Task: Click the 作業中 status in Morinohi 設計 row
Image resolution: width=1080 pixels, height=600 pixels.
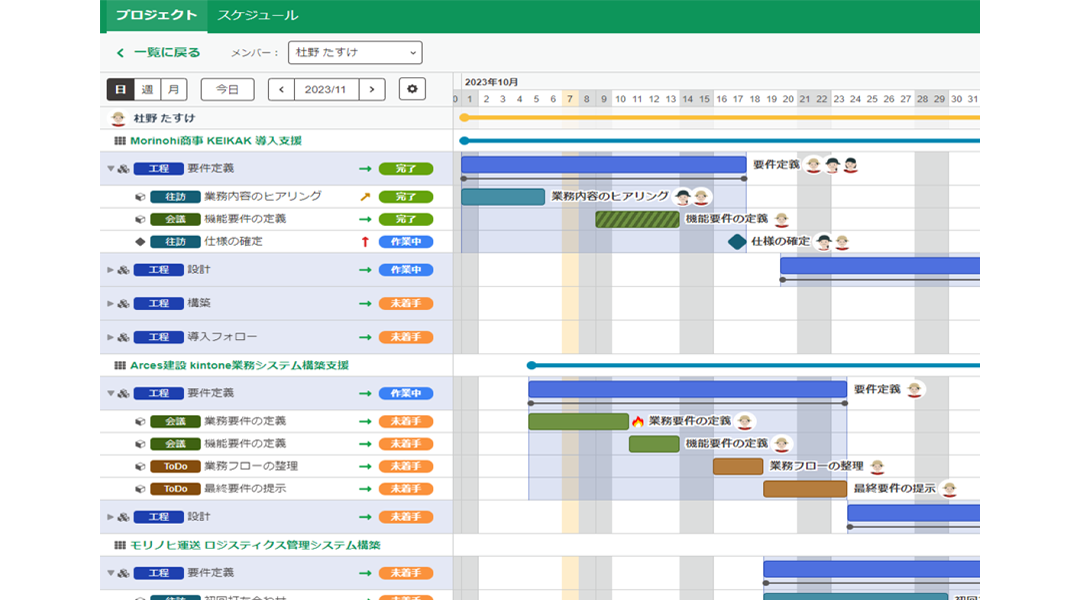Action: (406, 270)
